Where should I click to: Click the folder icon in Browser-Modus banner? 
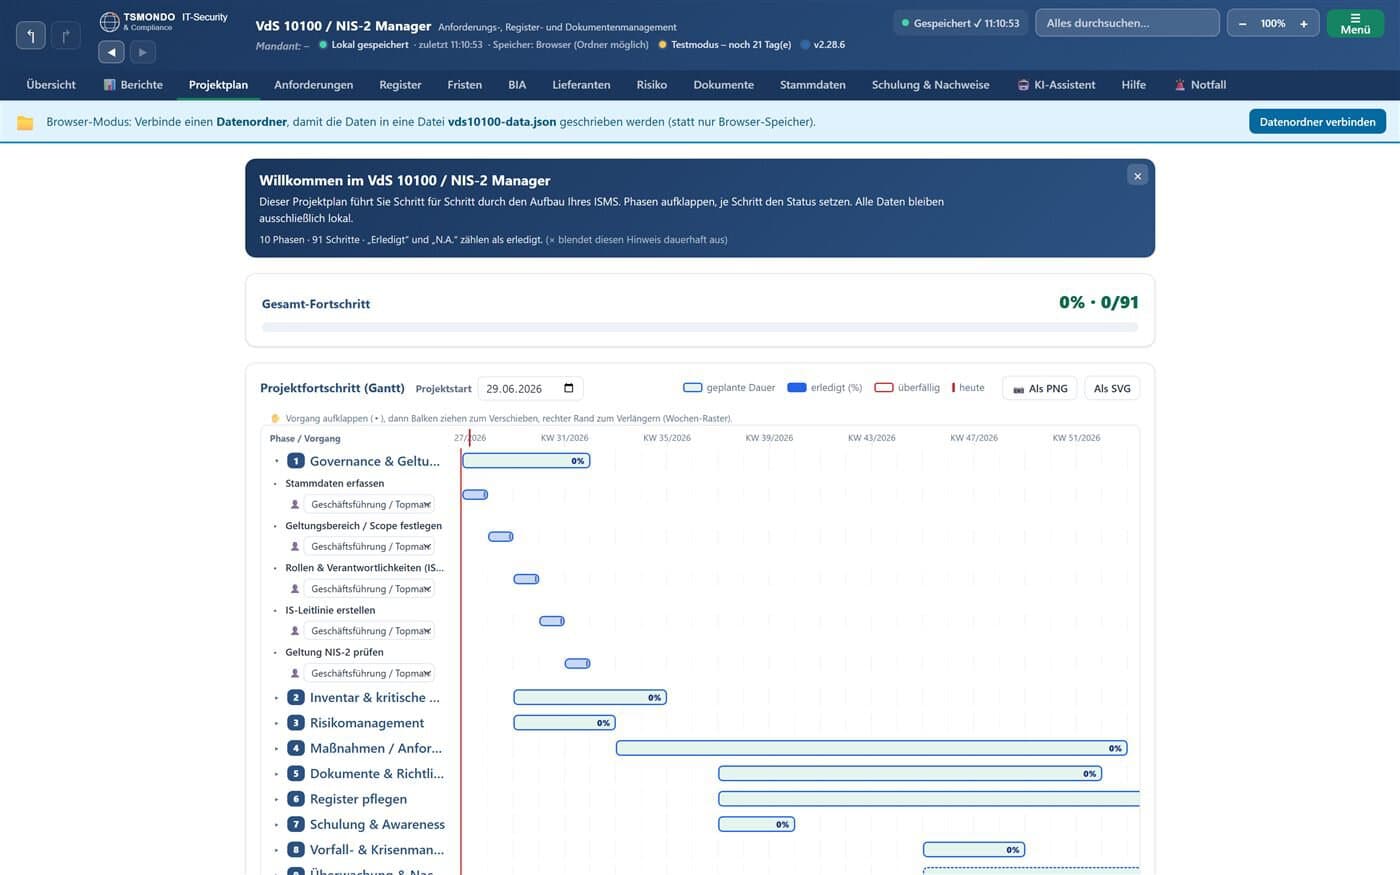pyautogui.click(x=25, y=122)
